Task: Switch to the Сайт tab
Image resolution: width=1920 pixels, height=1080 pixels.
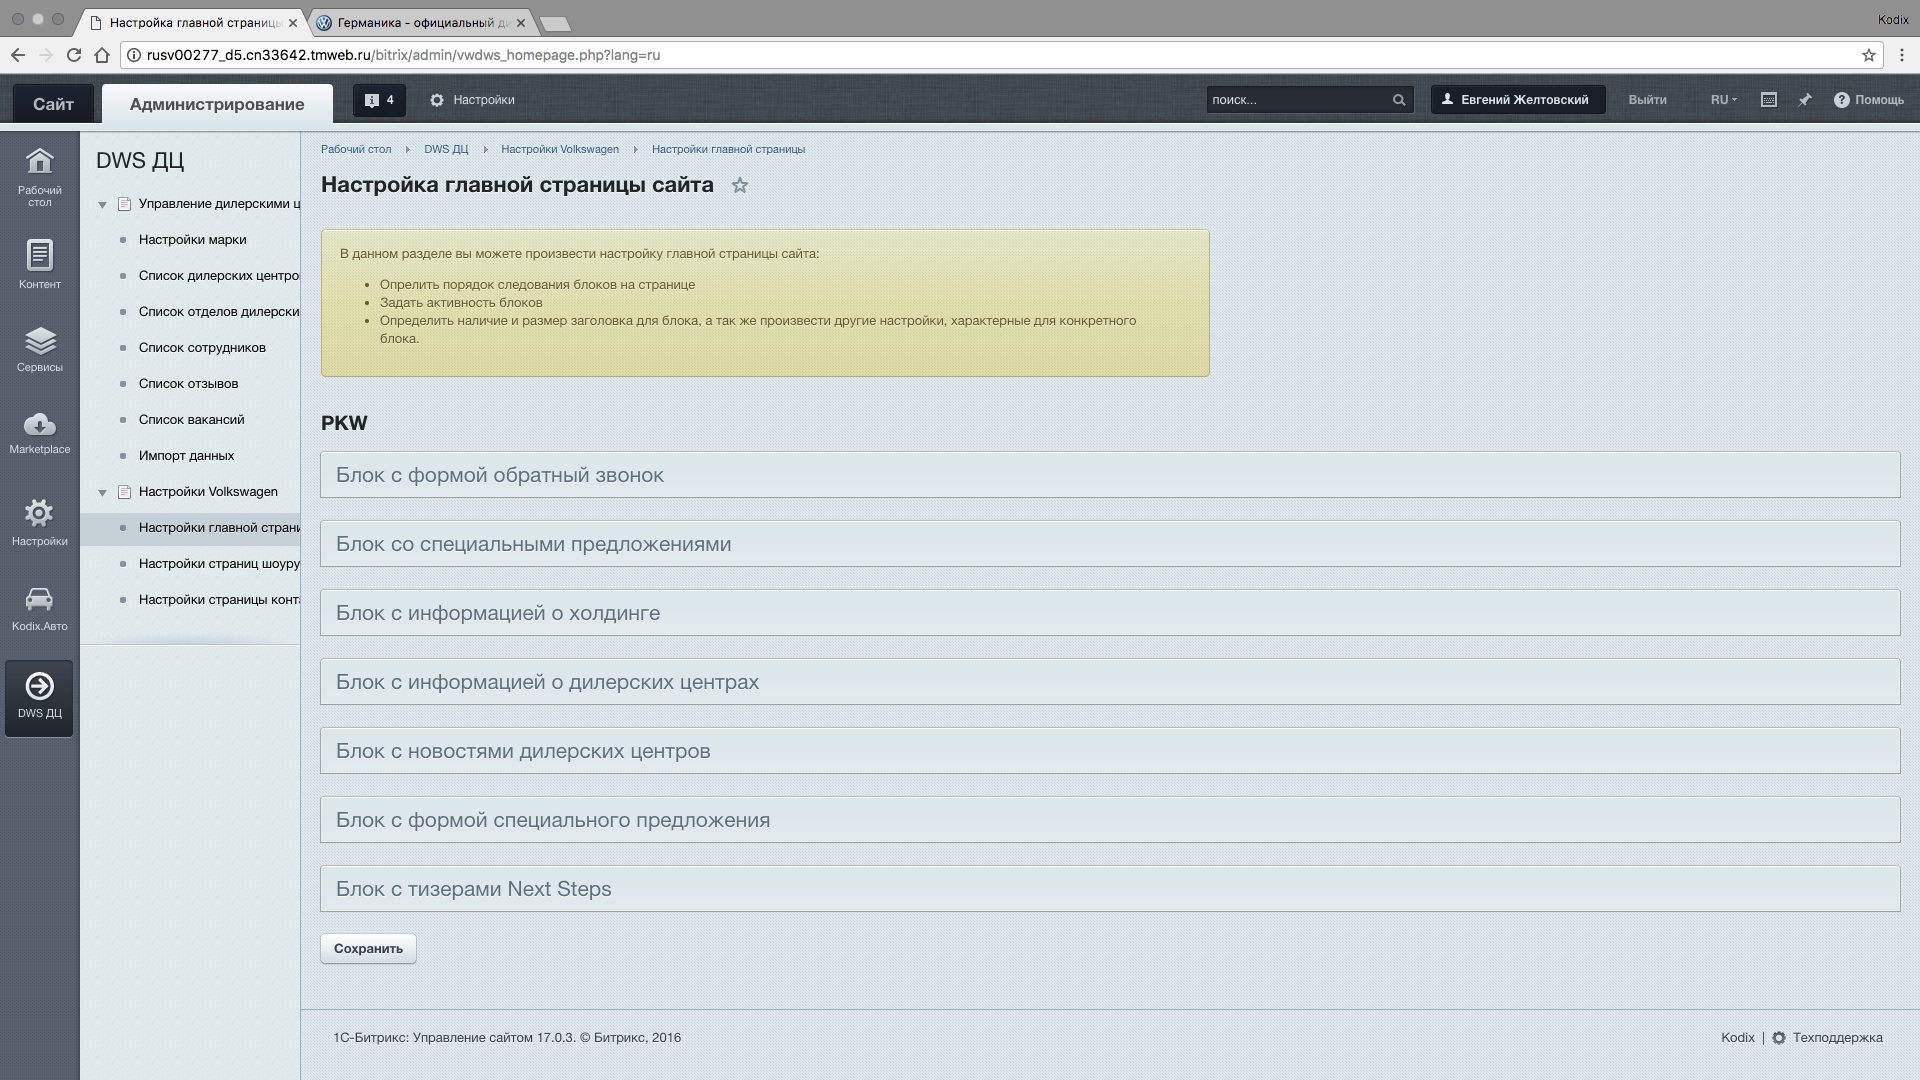Action: (x=53, y=104)
